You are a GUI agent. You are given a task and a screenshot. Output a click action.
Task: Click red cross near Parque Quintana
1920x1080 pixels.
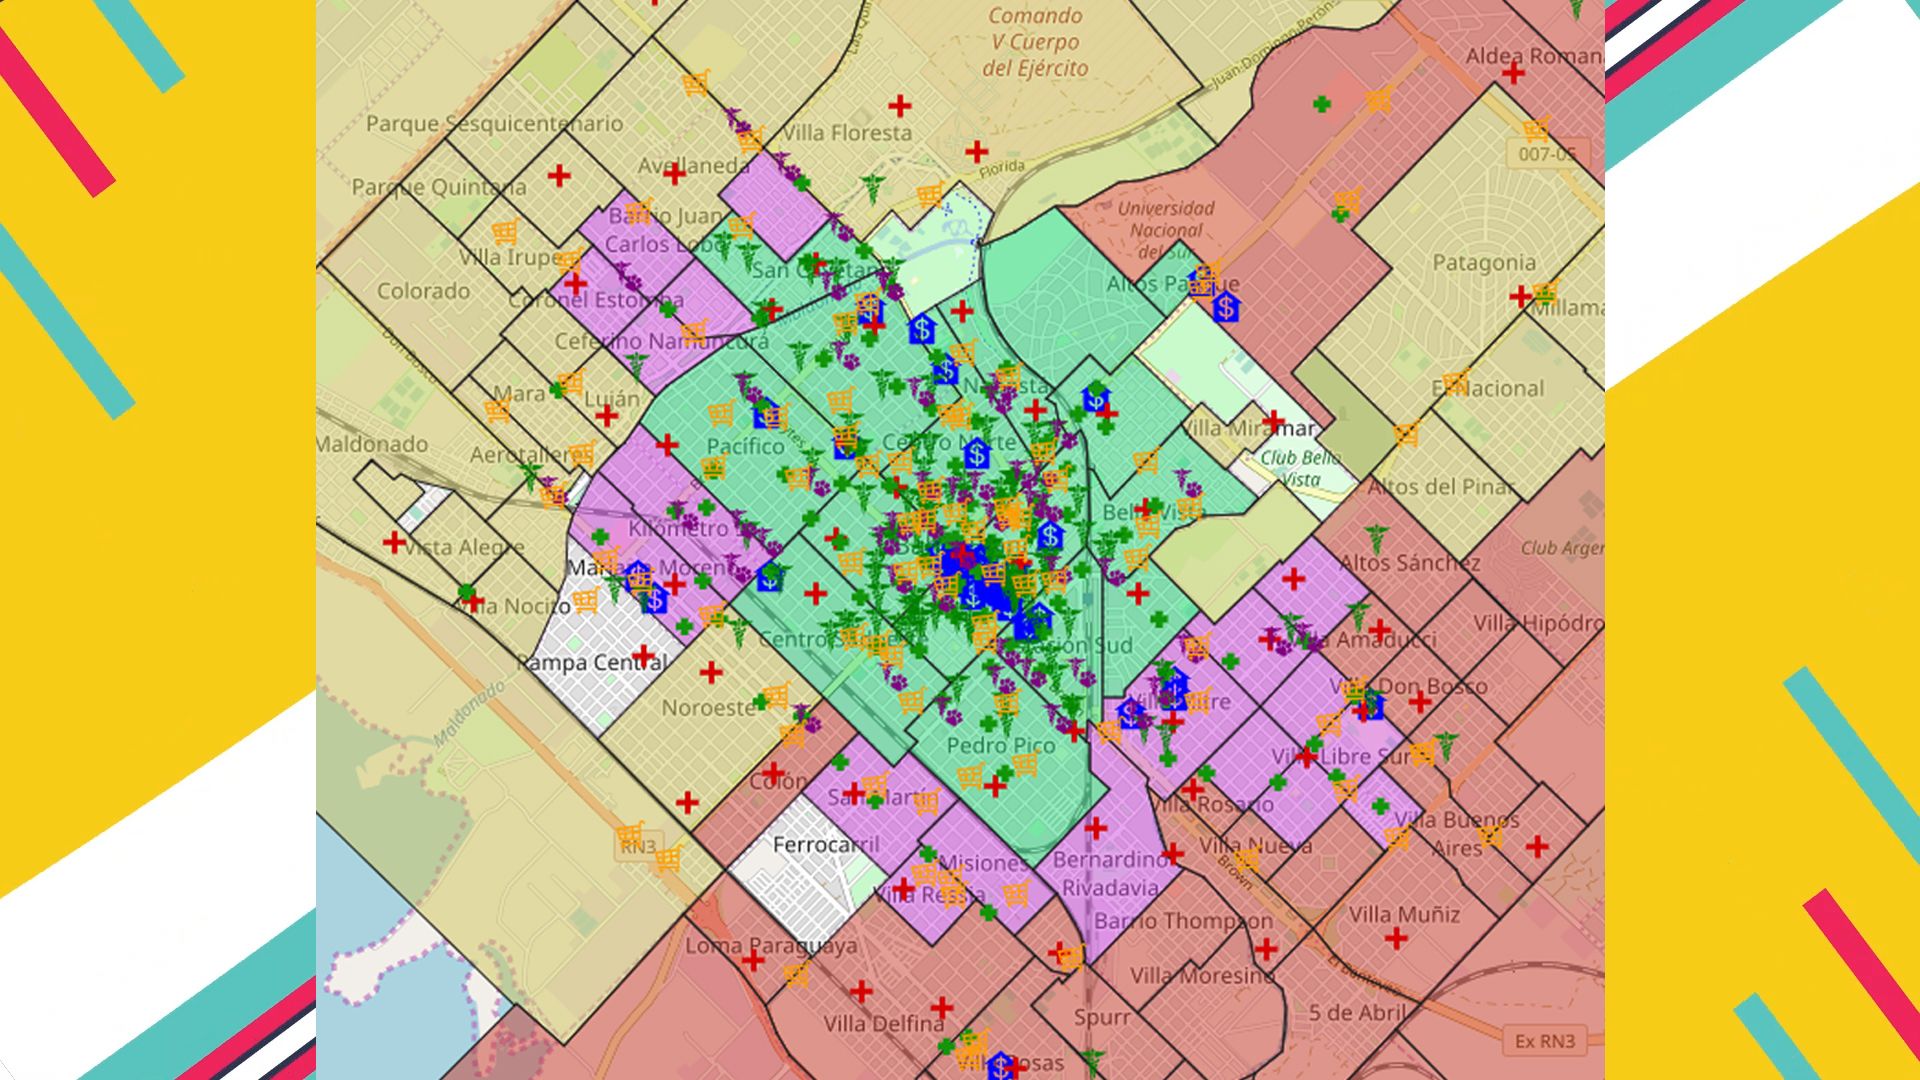[559, 176]
